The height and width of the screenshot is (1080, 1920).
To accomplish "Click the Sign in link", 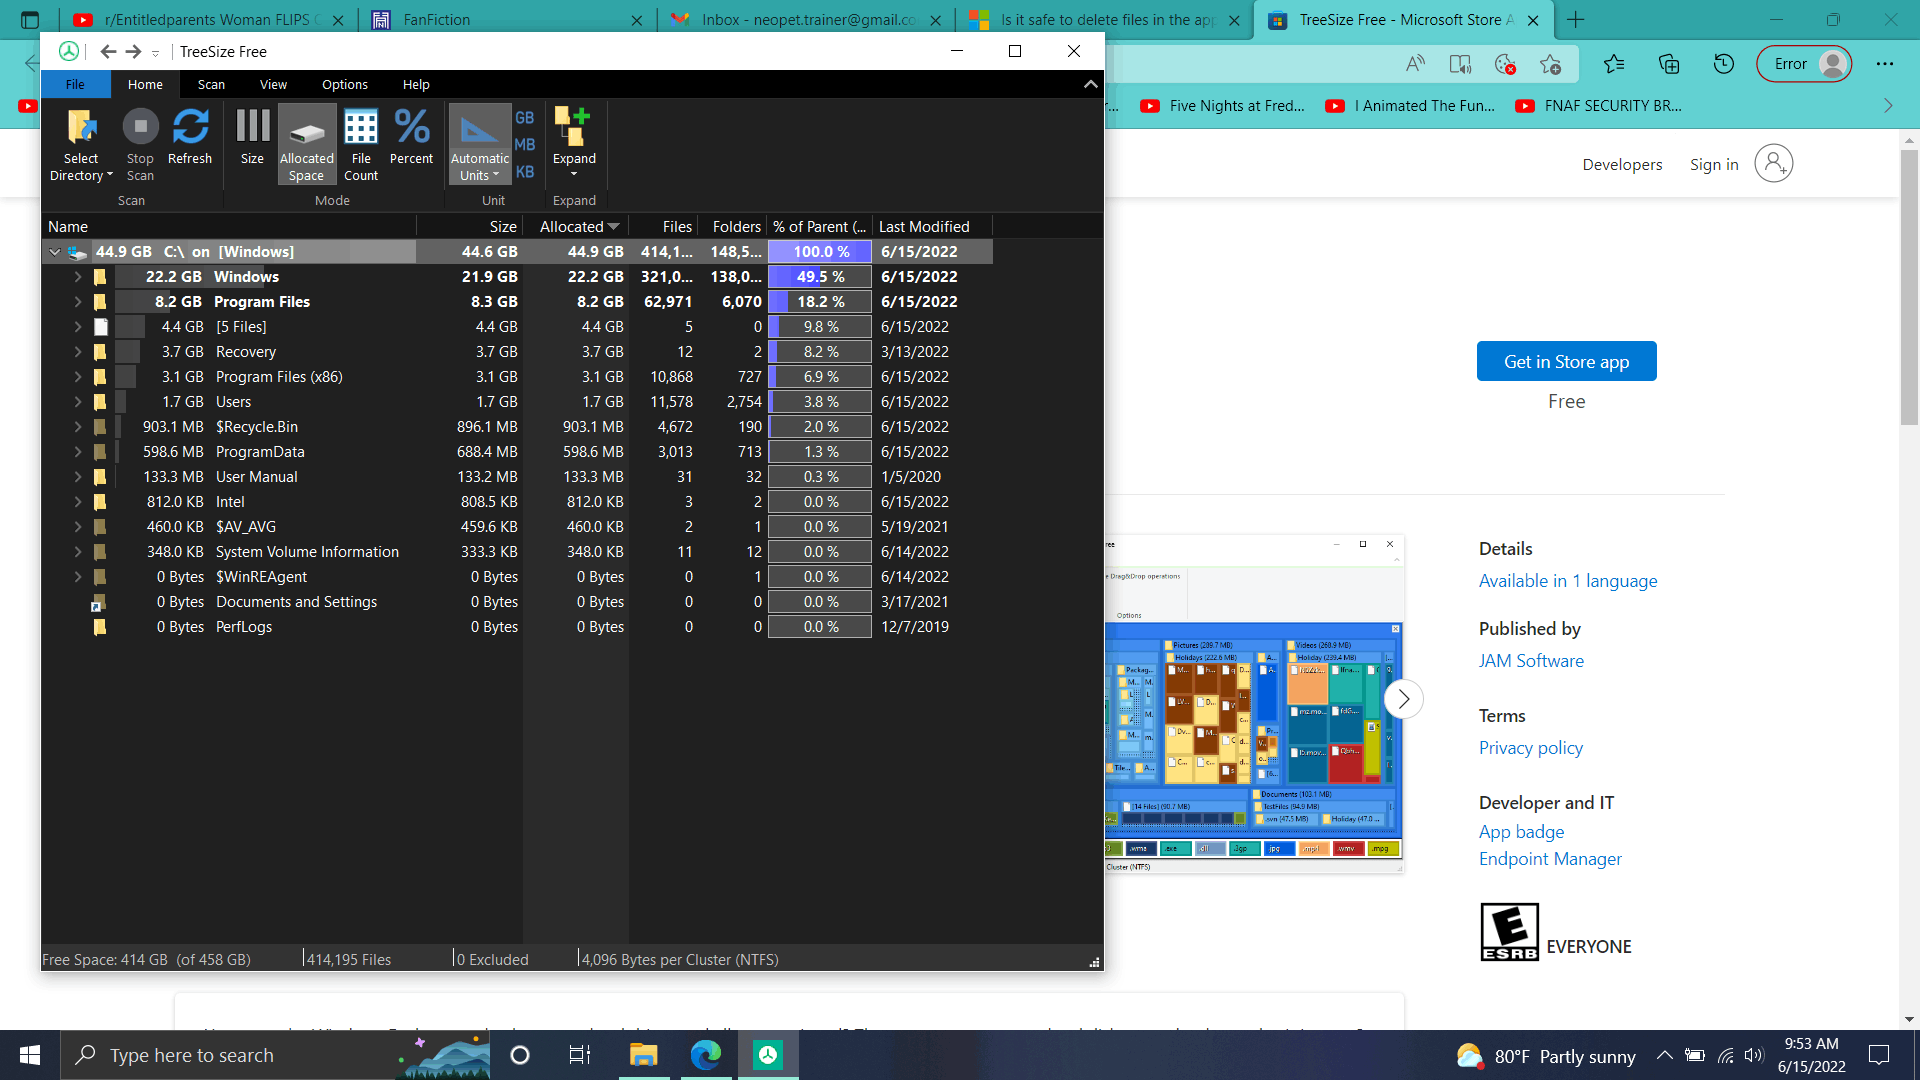I will pyautogui.click(x=1714, y=165).
